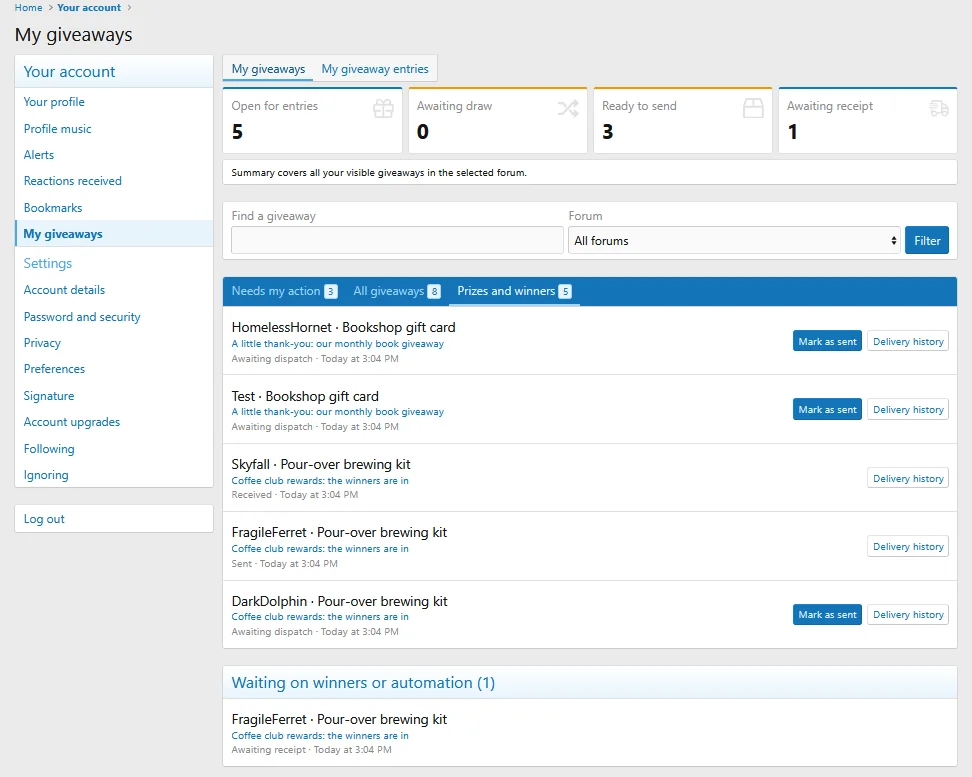View Delivery history for HomelessHornet
This screenshot has height=777, width=972.
point(908,342)
